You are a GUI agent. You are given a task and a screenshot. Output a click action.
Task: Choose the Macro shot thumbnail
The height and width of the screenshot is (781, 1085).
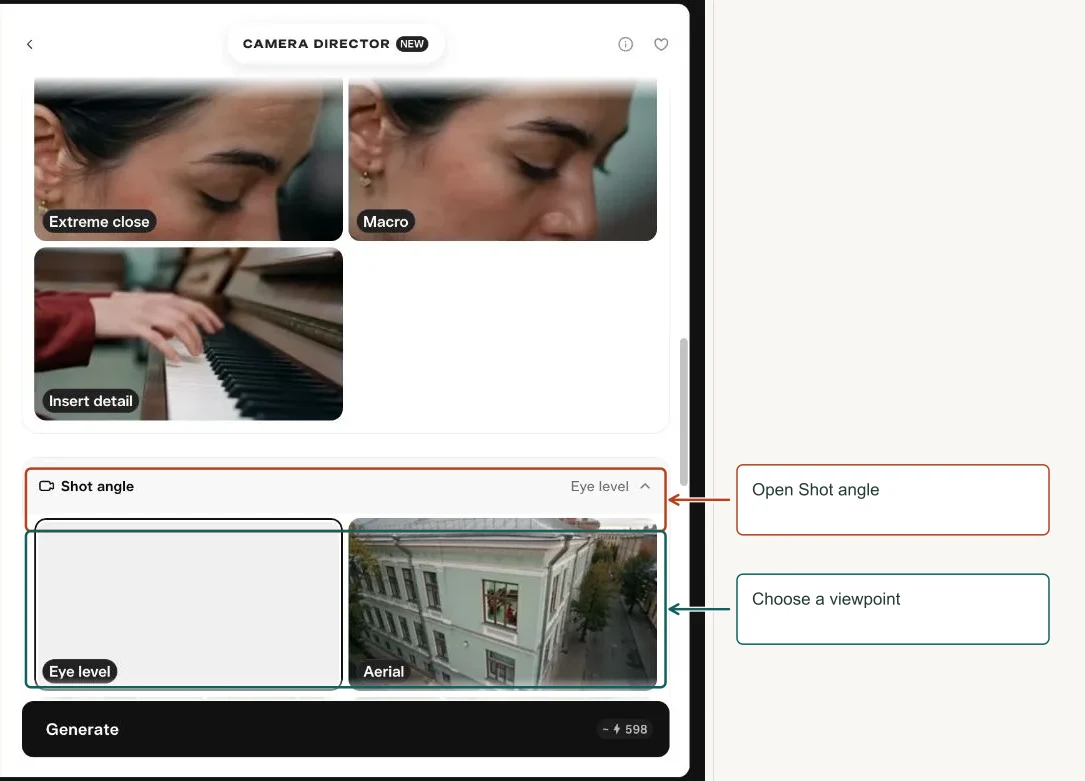click(503, 159)
